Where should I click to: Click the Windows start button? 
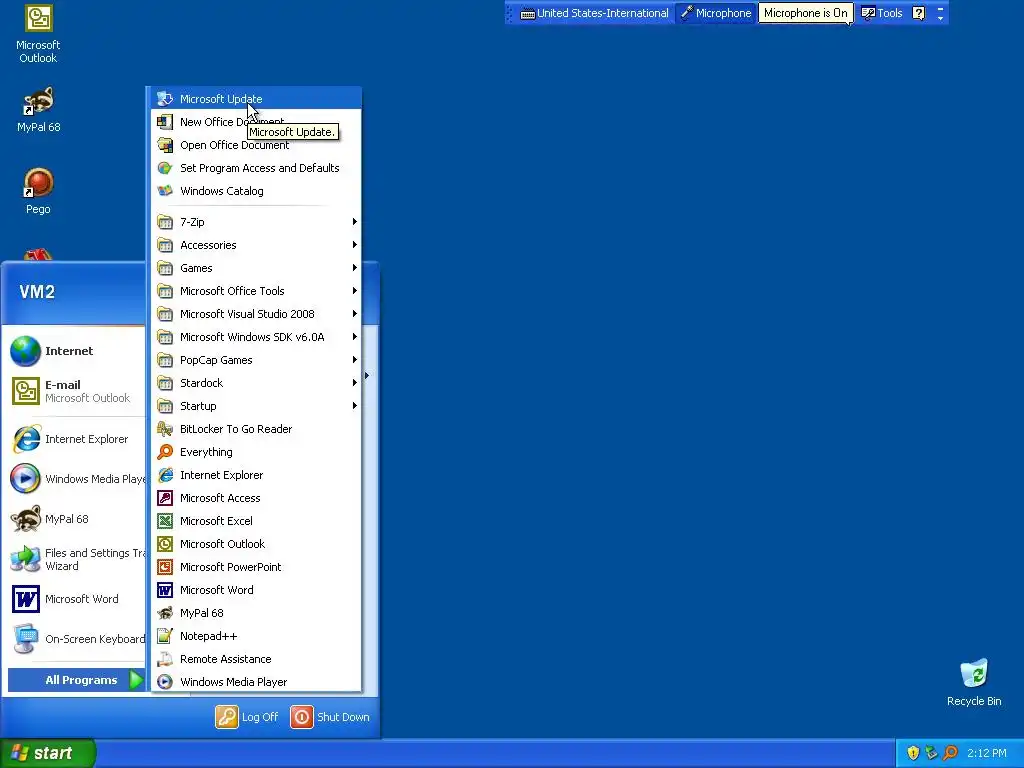click(x=47, y=753)
